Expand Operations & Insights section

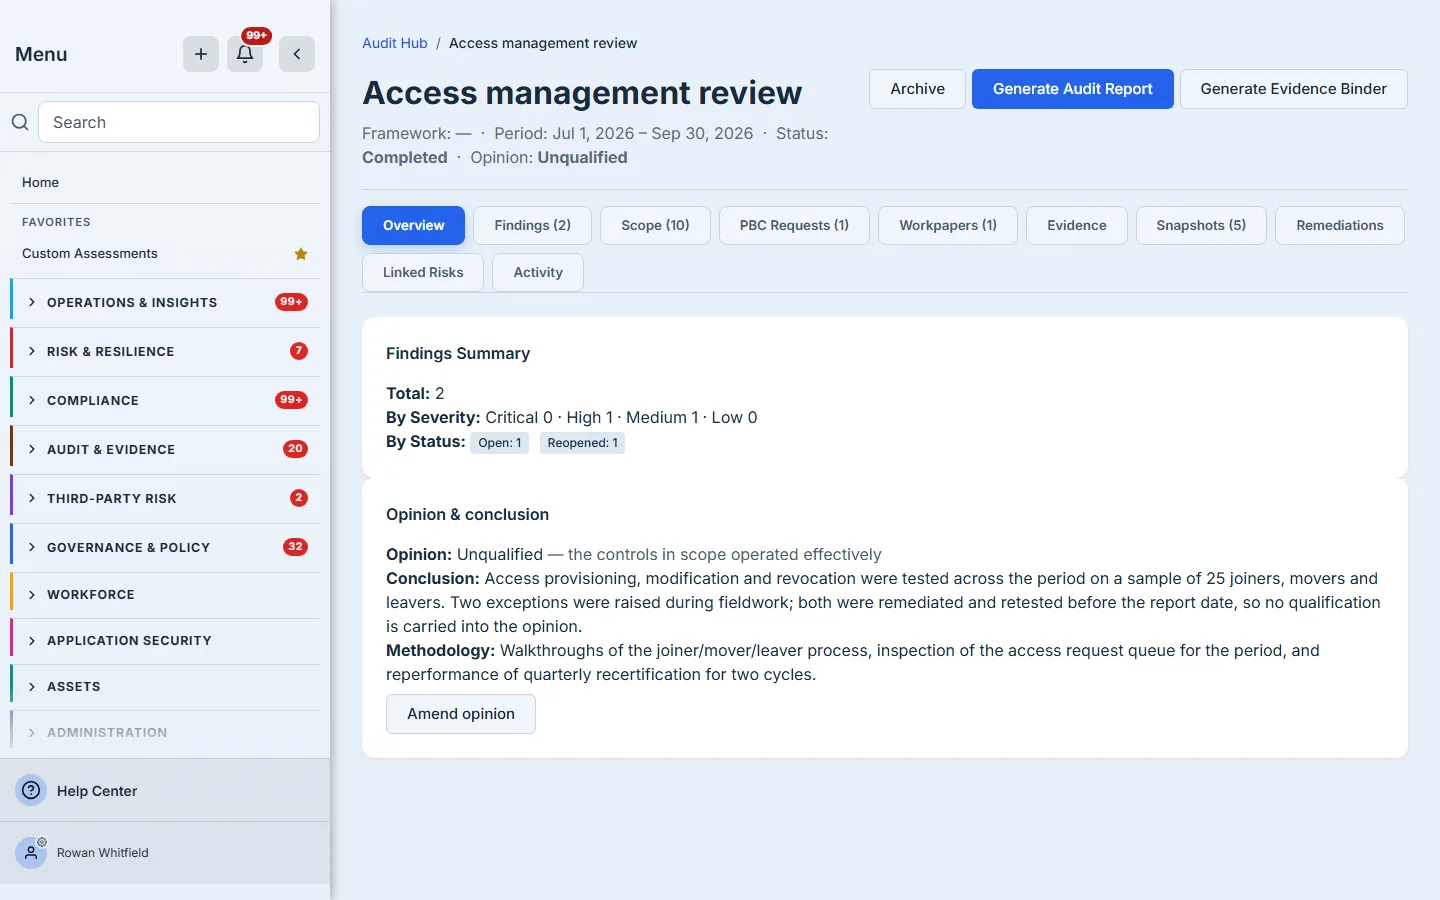[x=165, y=302]
